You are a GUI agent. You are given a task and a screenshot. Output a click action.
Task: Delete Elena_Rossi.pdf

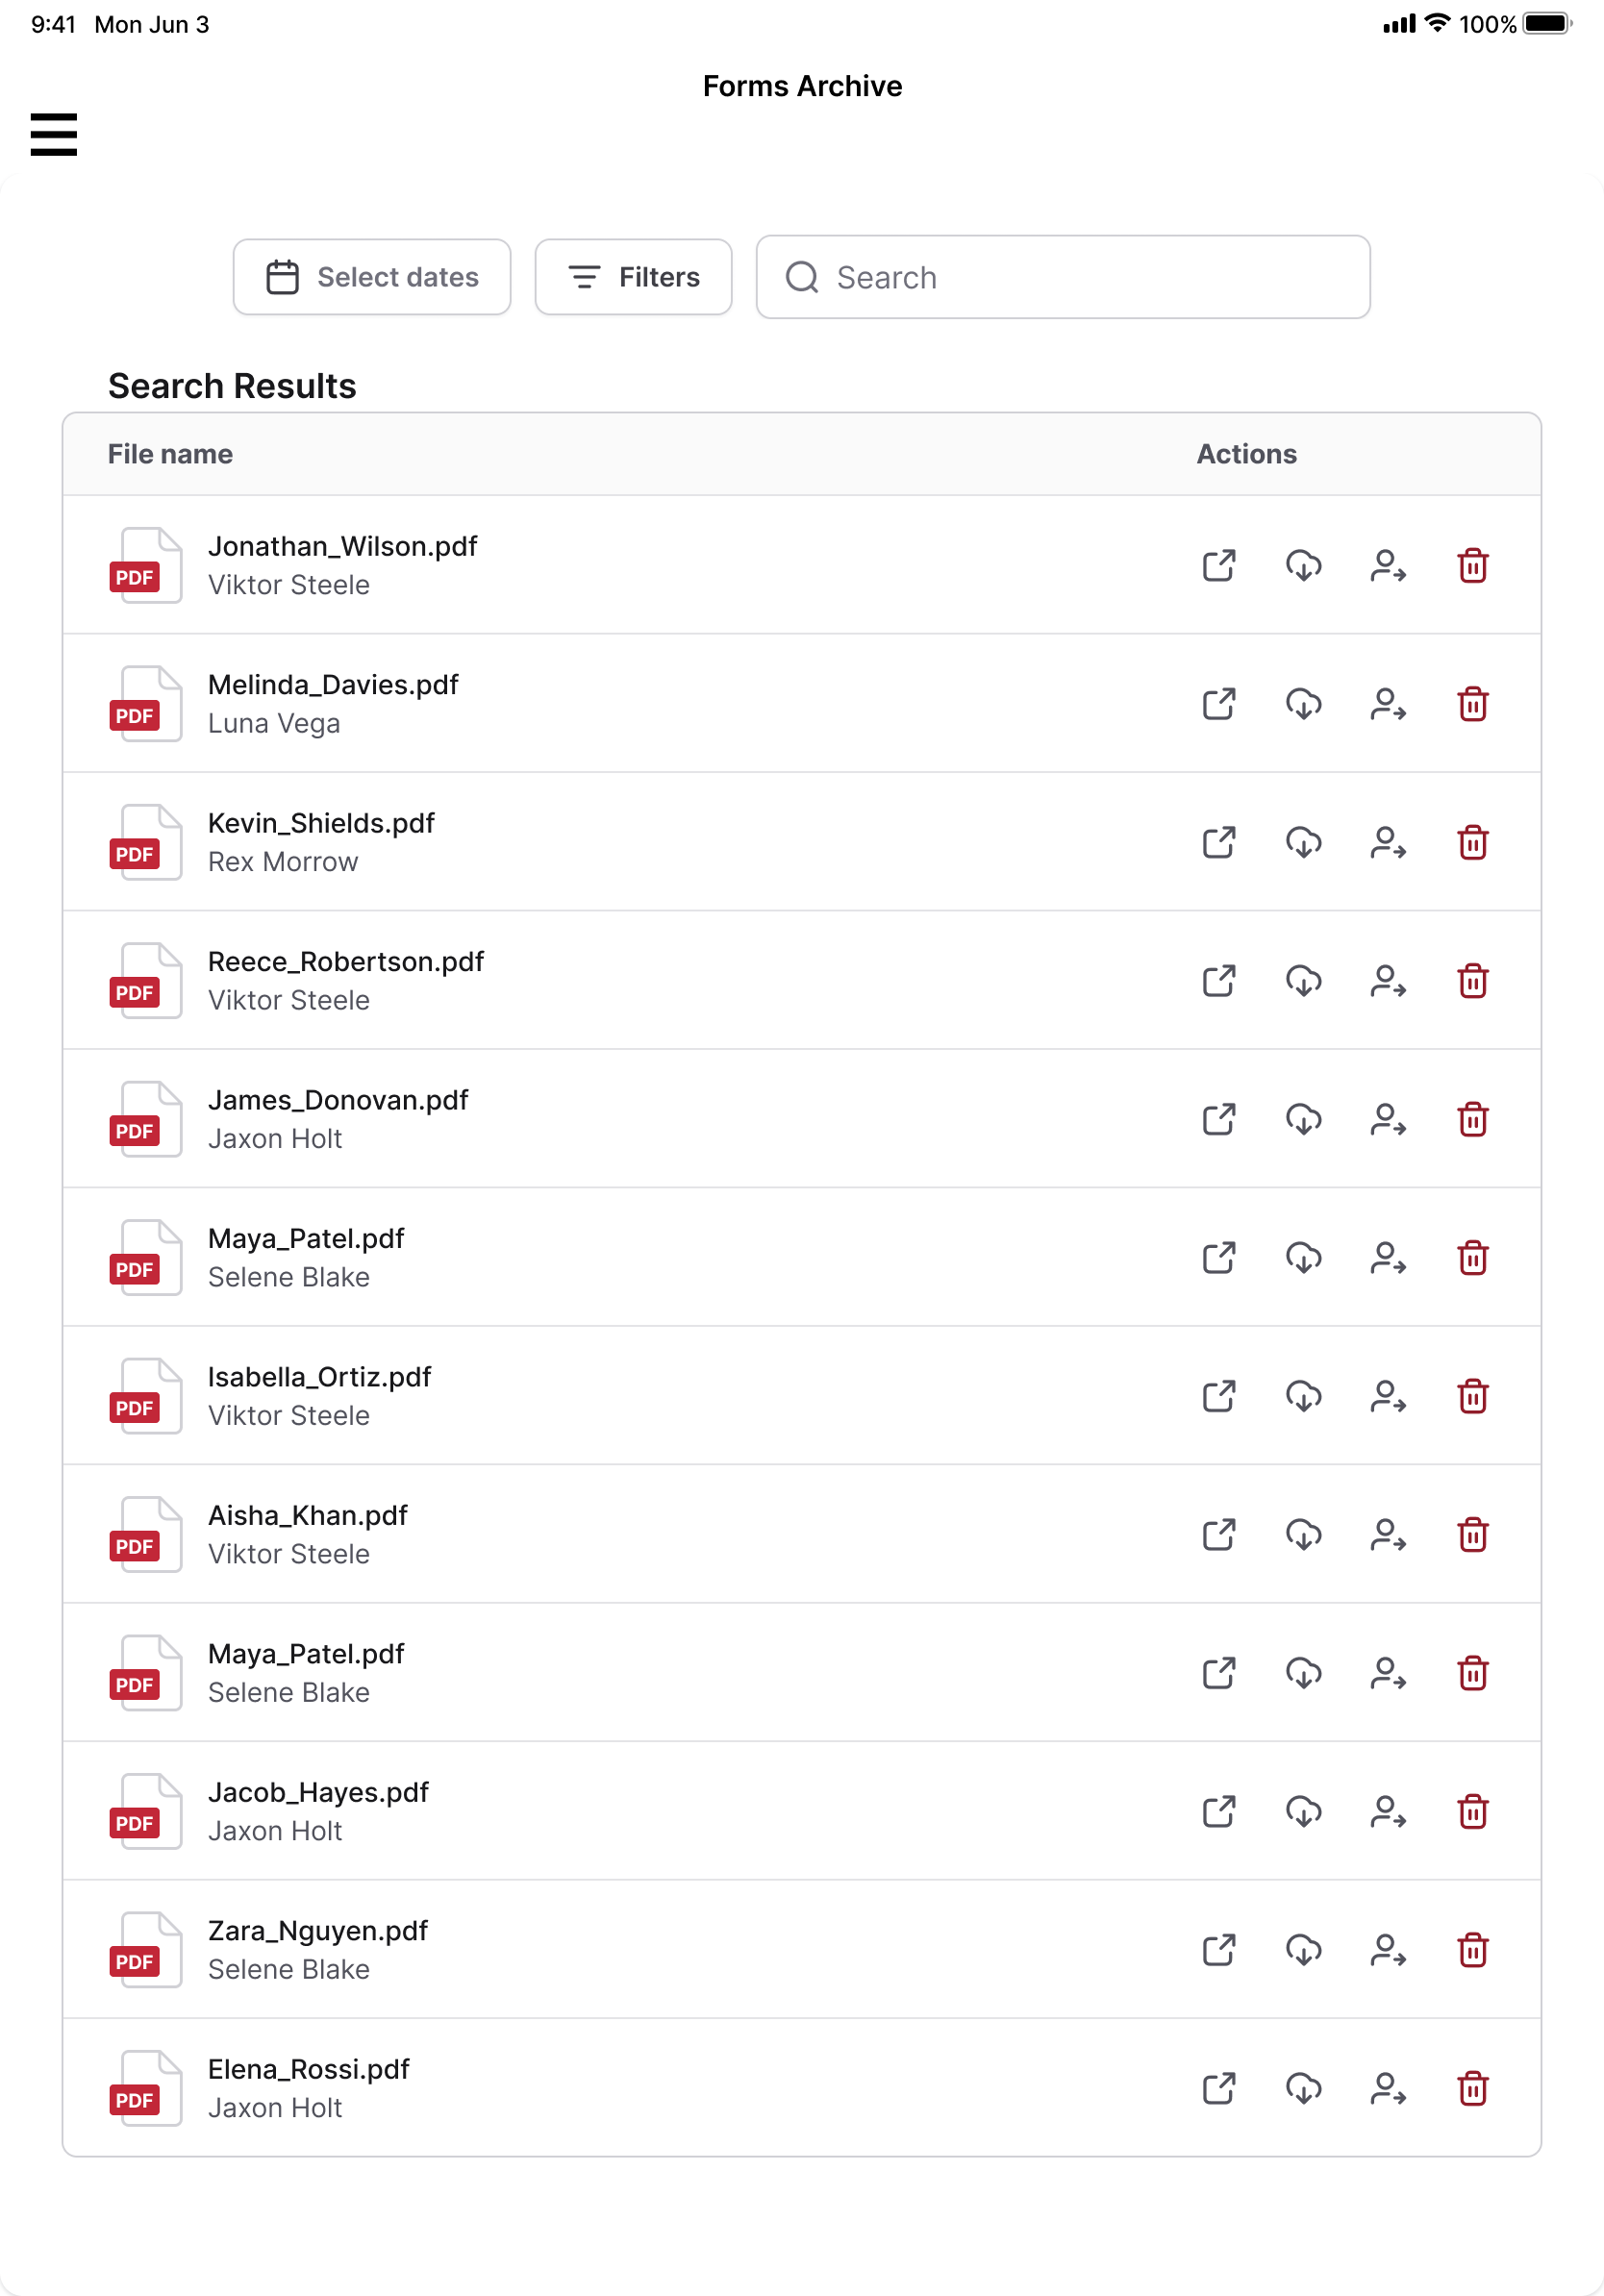[1473, 2089]
